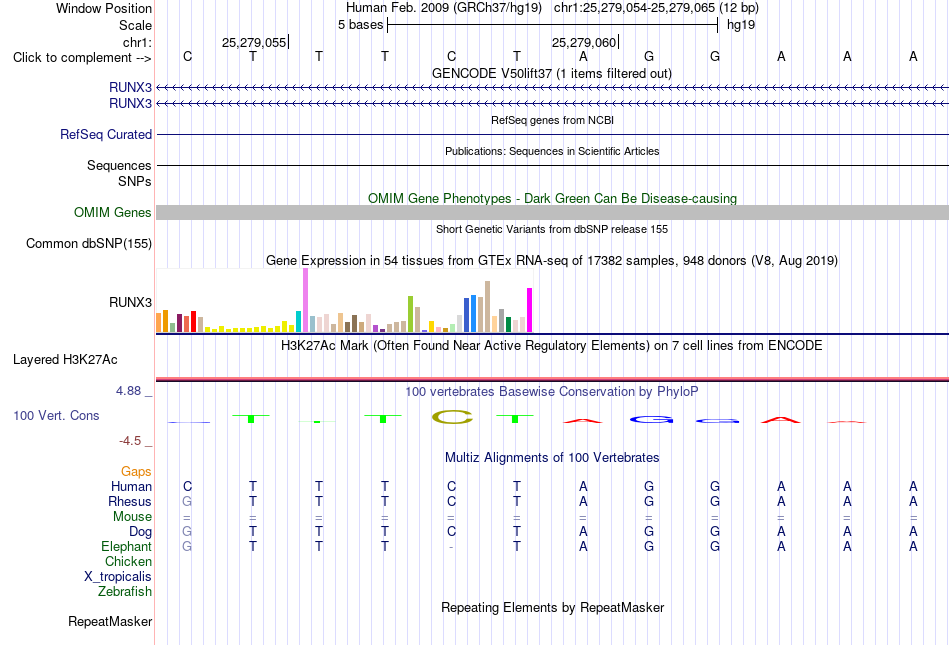Select upper RUNX3 transcript label in GENCODE track
This screenshot has width=950, height=645.
click(130, 87)
